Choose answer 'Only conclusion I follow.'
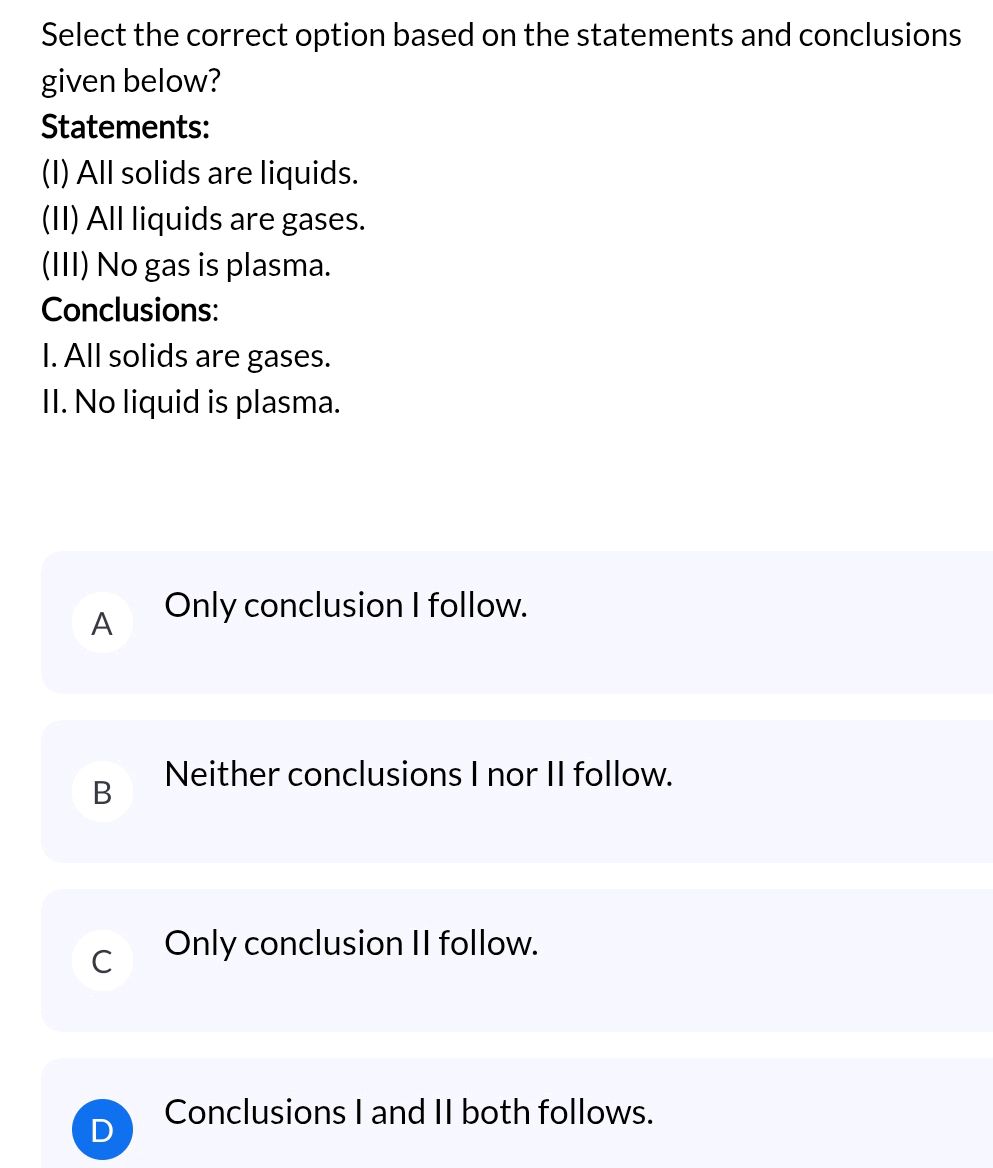This screenshot has height=1168, width=993. (x=346, y=605)
